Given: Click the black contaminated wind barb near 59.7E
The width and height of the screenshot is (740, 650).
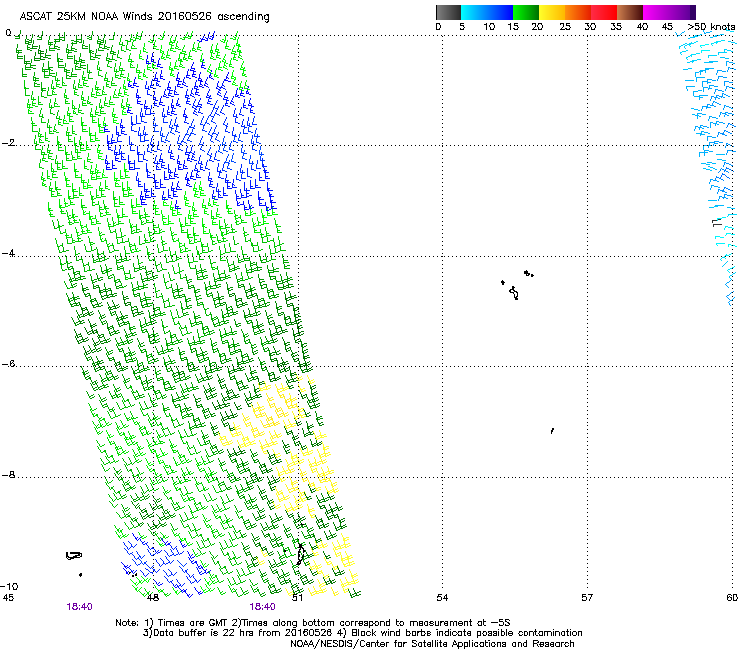Looking at the screenshot, I should click(717, 222).
